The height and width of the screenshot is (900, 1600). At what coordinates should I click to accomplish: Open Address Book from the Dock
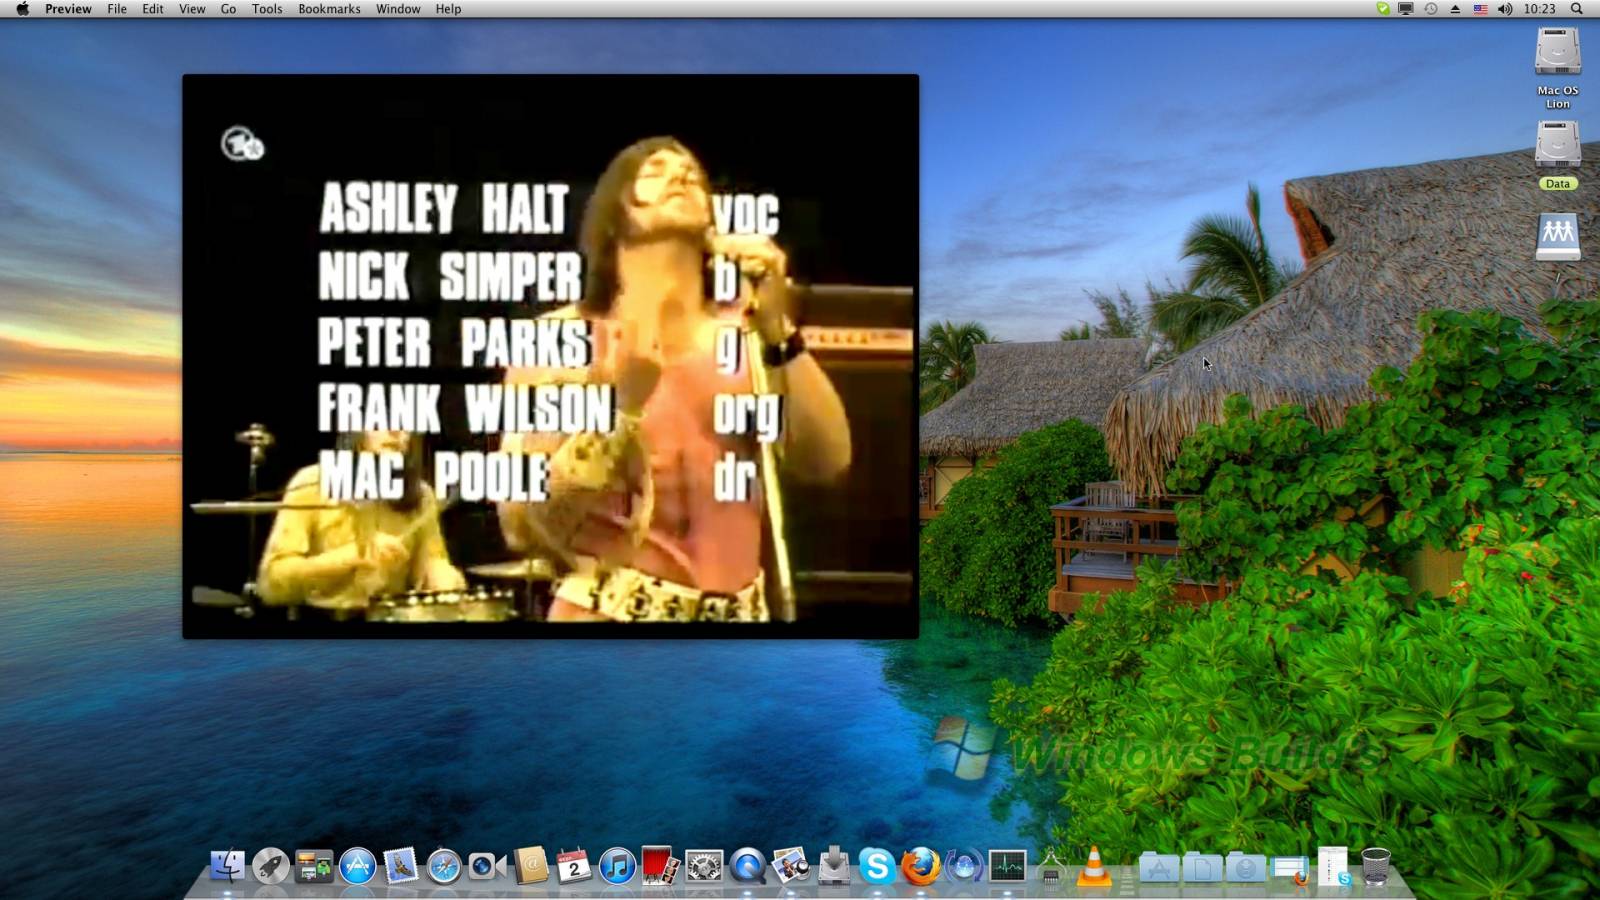pos(531,866)
